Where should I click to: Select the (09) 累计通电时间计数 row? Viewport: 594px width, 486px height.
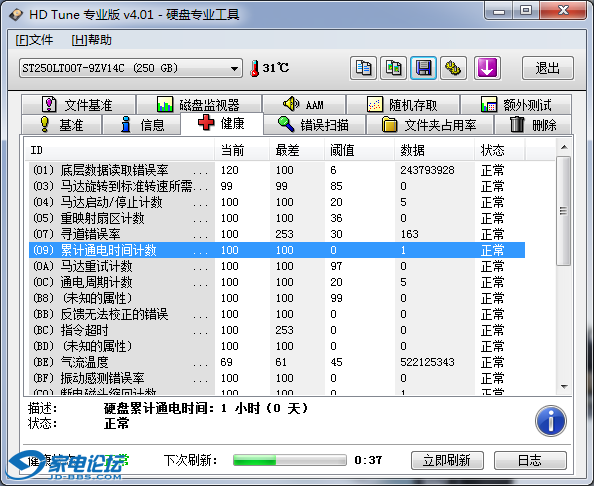click(277, 250)
